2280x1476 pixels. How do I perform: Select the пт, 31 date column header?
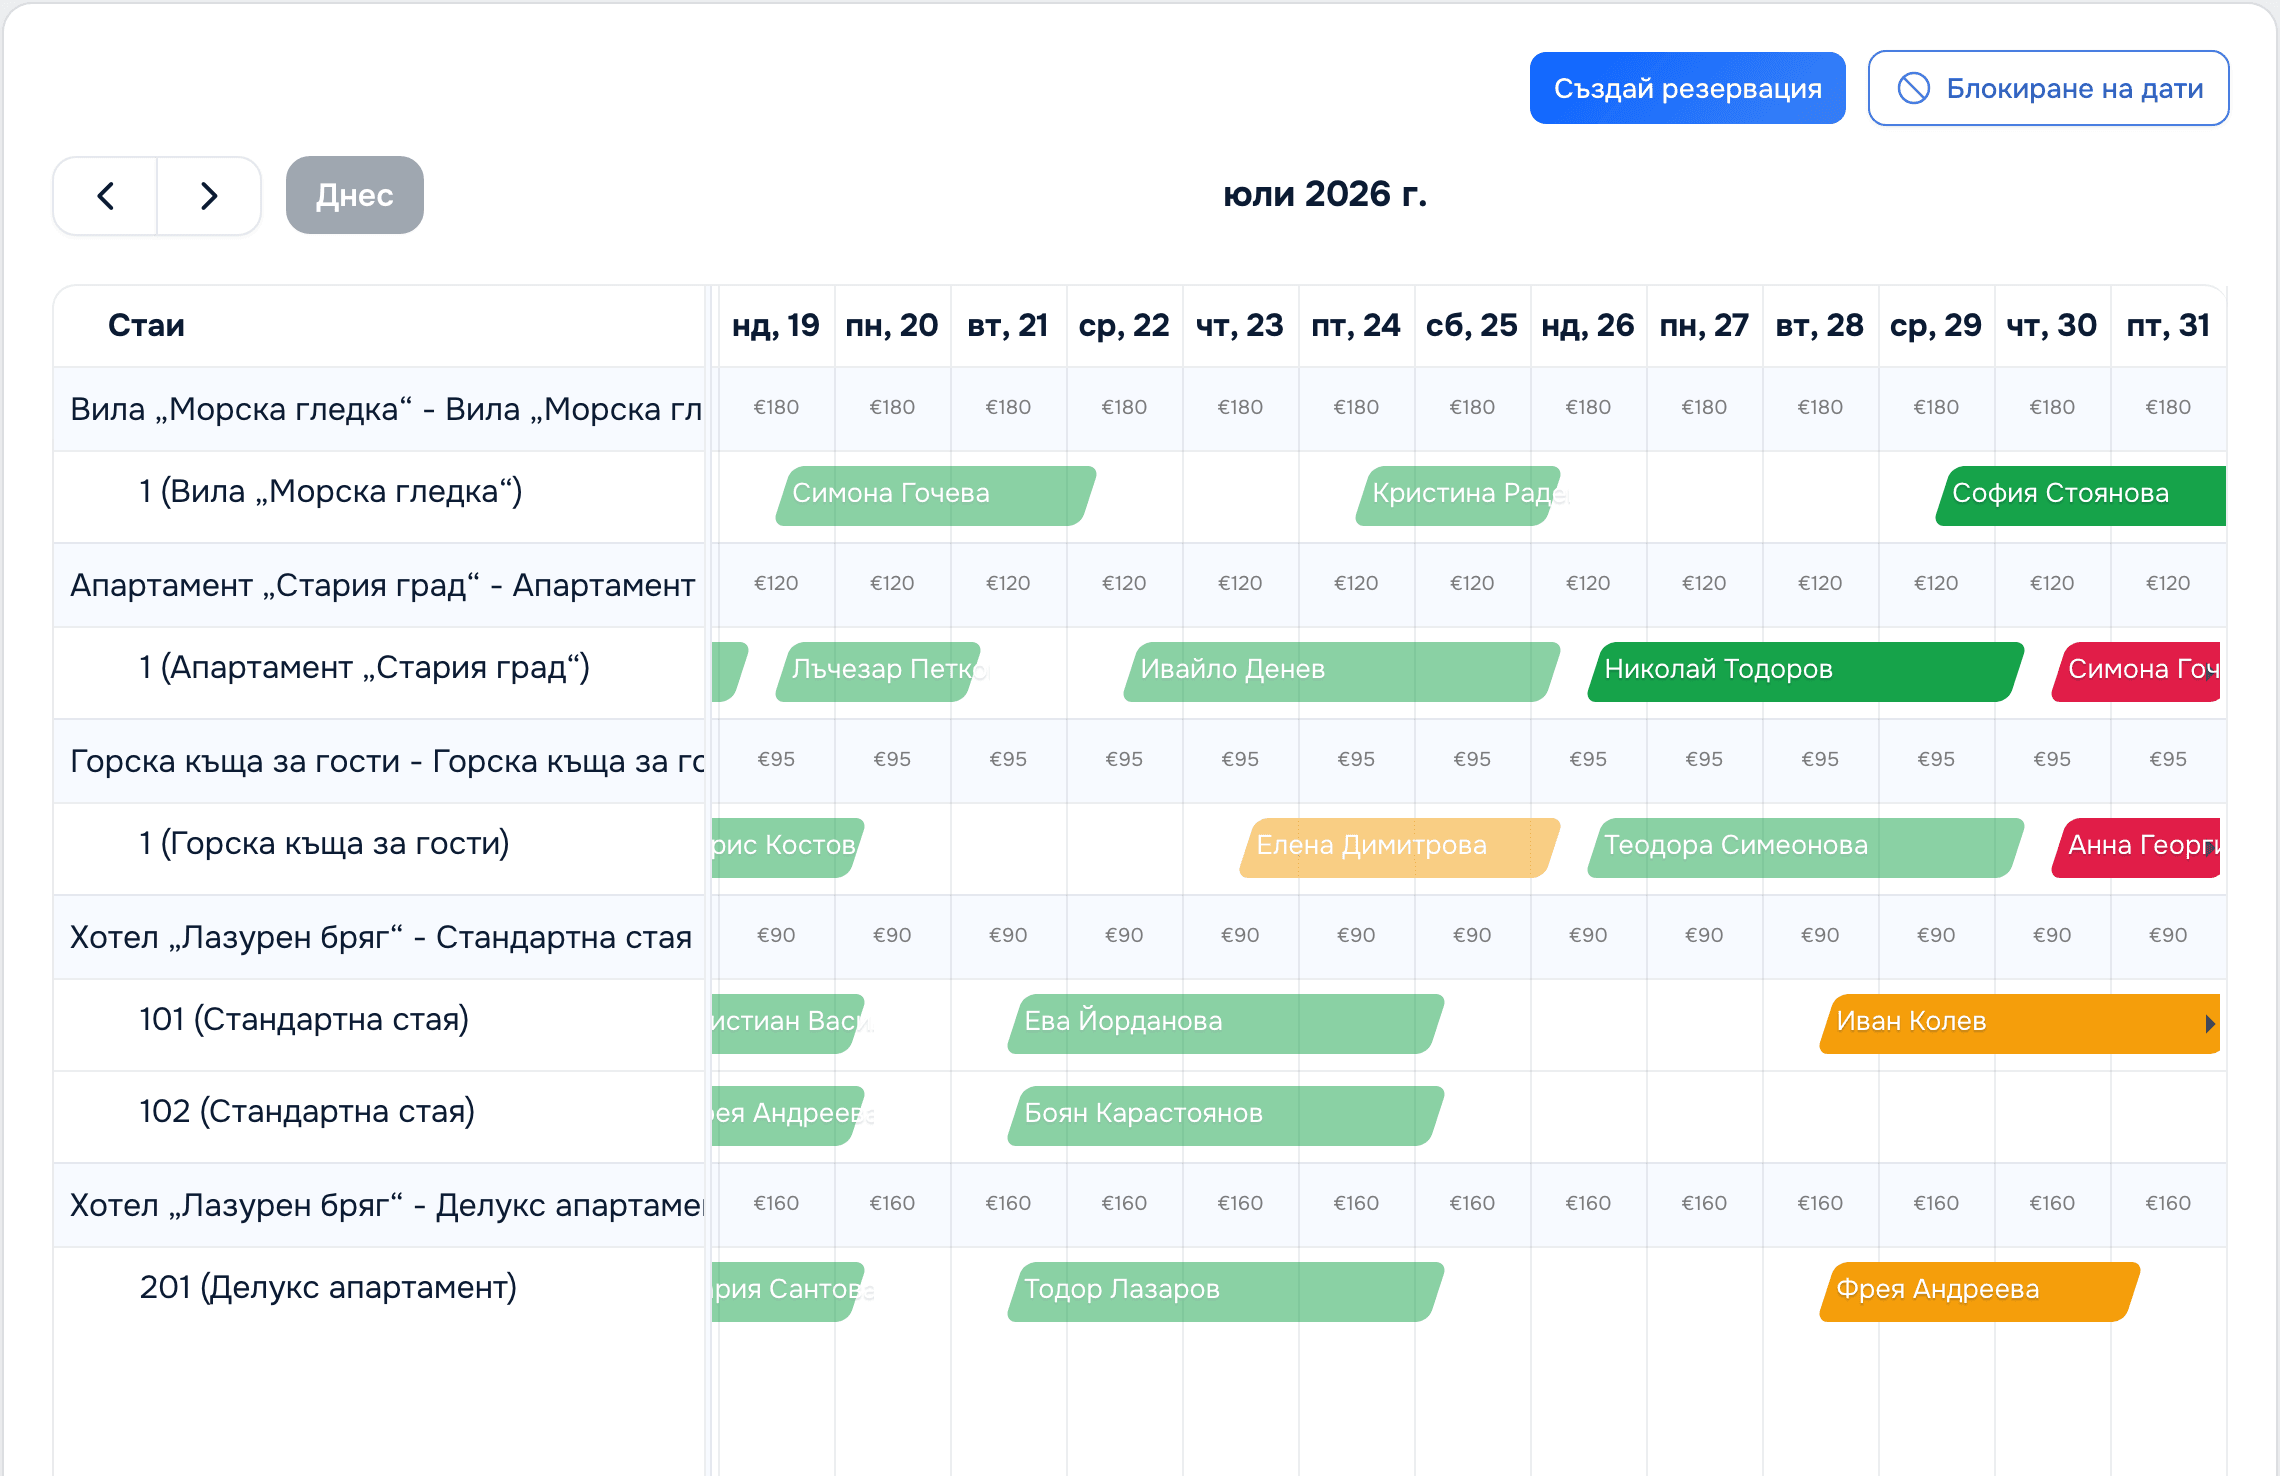pos(2168,326)
